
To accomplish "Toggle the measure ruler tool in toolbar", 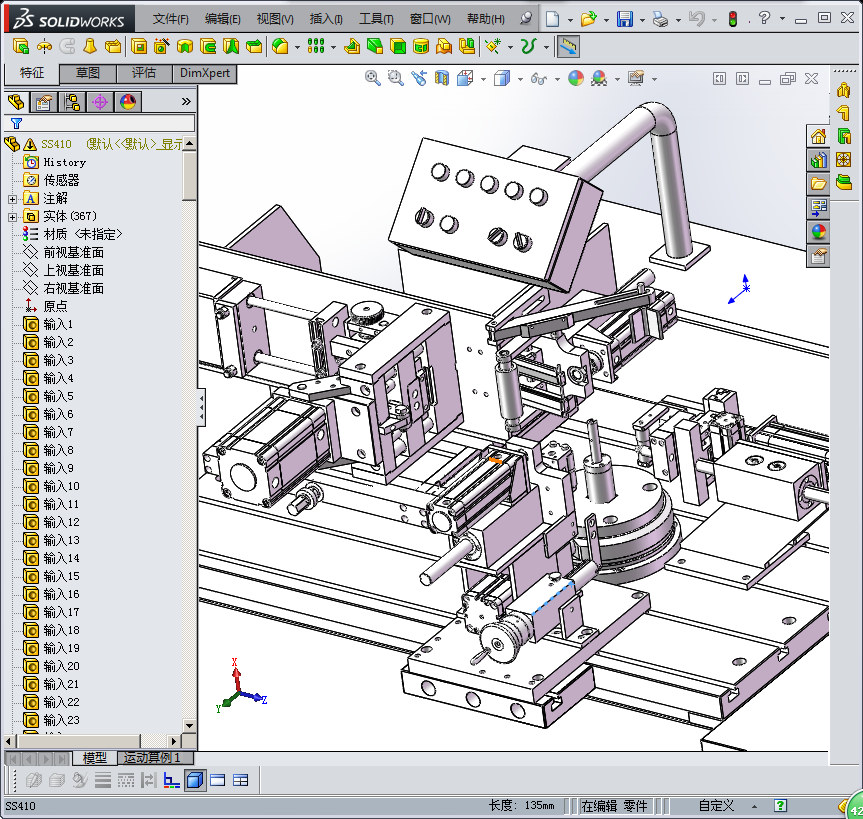I will [568, 46].
